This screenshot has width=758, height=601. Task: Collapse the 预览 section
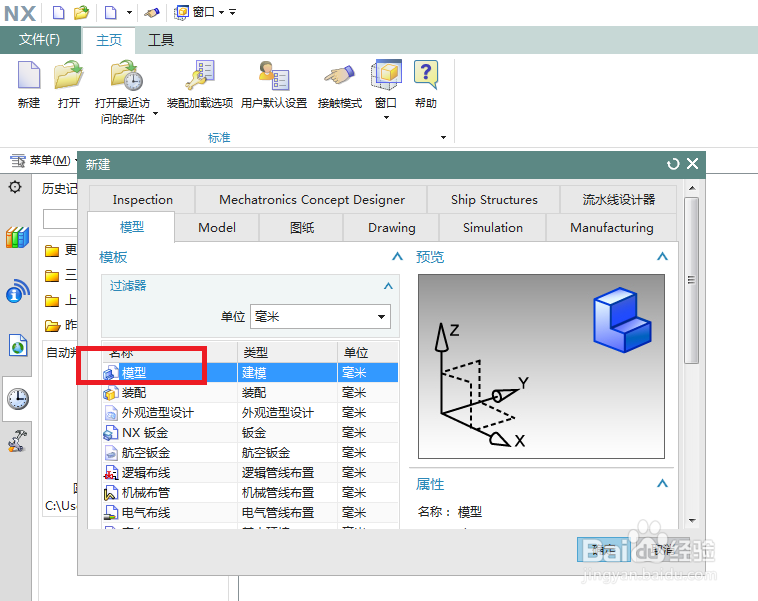[x=662, y=257]
